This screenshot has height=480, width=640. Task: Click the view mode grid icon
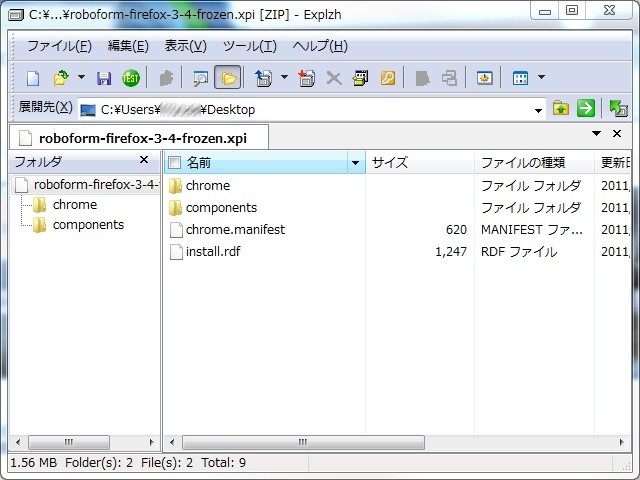pyautogui.click(x=520, y=78)
